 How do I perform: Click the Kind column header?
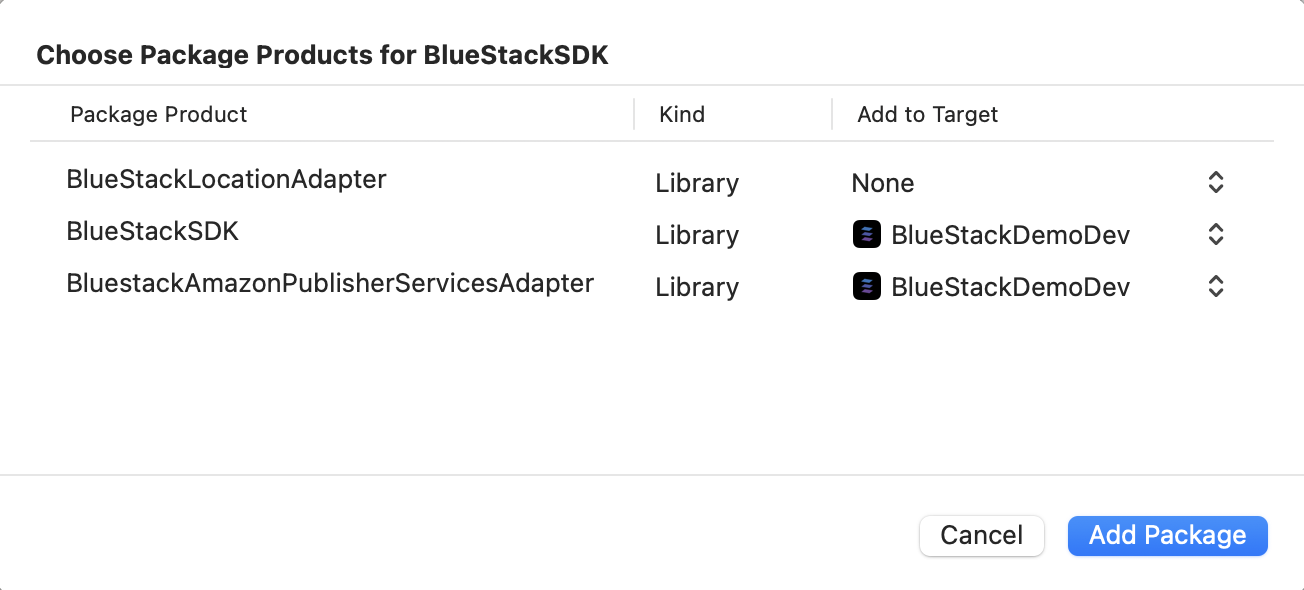tap(682, 114)
